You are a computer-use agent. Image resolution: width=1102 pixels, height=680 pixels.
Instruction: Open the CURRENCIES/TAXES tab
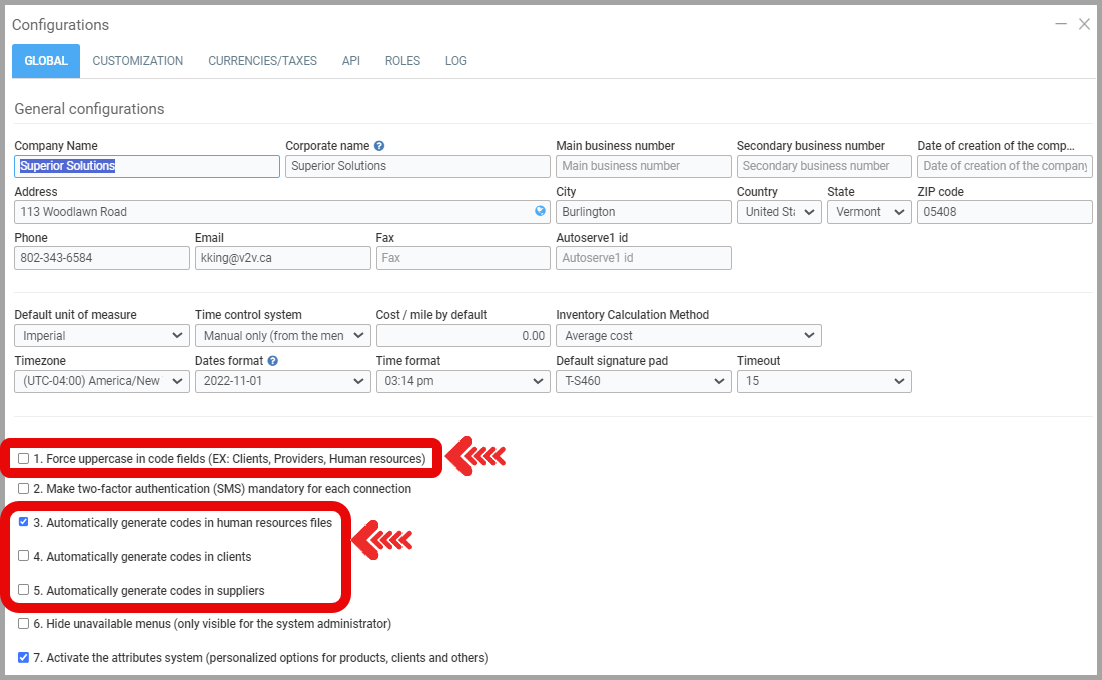click(262, 61)
